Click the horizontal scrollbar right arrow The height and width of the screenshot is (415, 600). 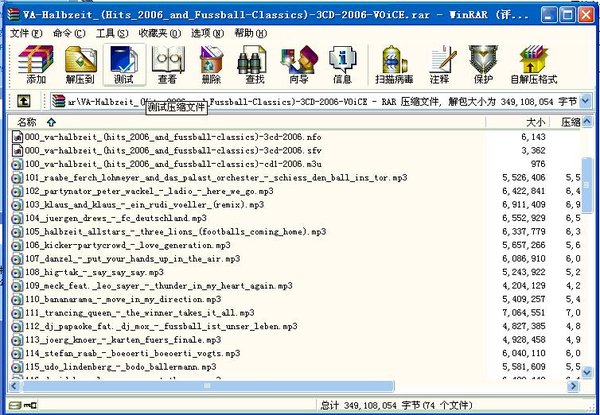(573, 386)
